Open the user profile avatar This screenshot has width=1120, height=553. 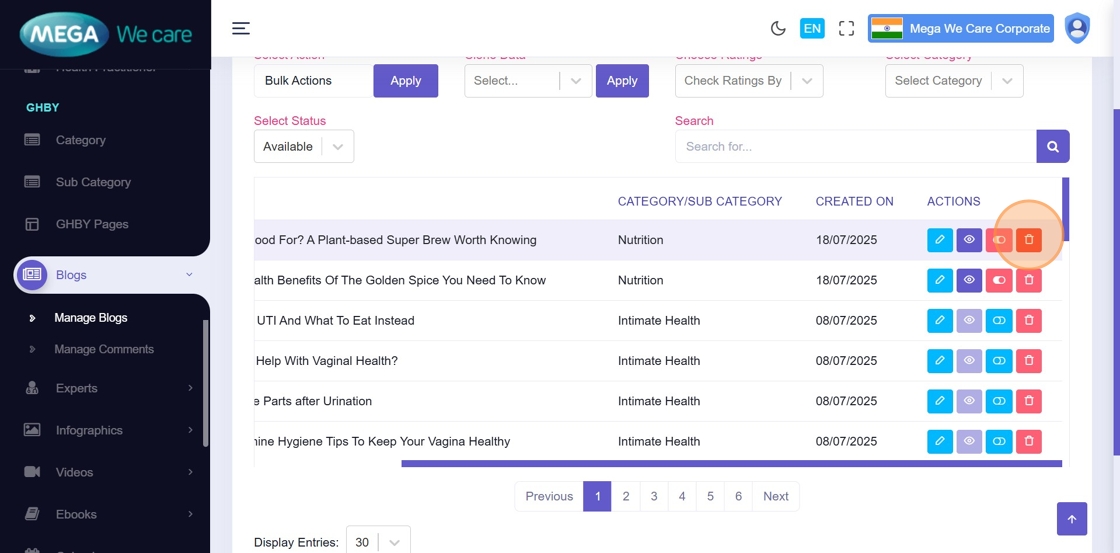point(1077,28)
